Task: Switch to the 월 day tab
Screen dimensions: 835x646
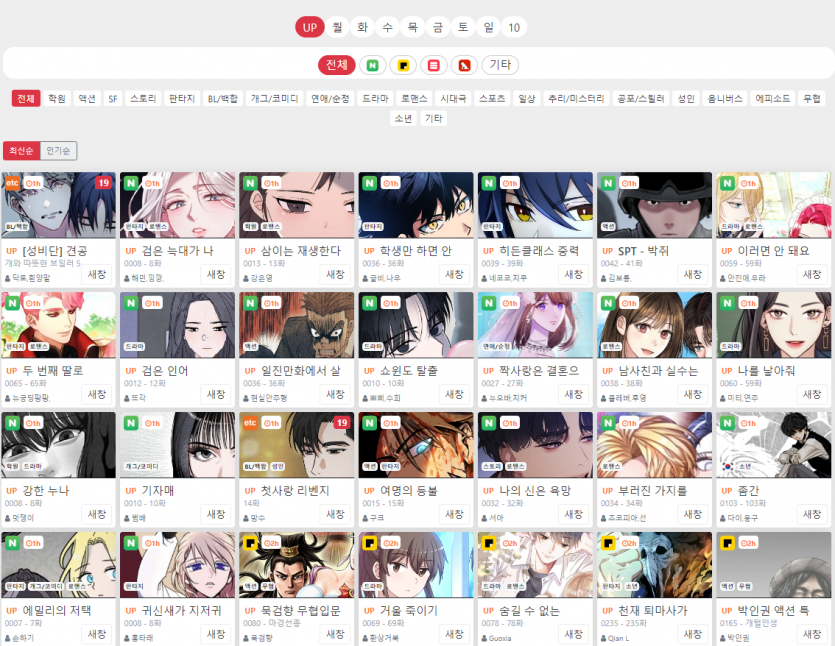Action: tap(336, 27)
